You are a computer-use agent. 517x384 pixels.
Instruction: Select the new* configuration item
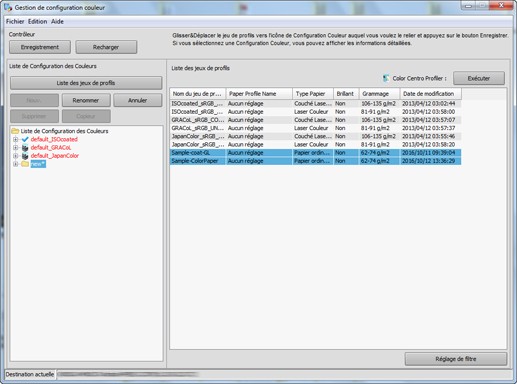(38, 164)
